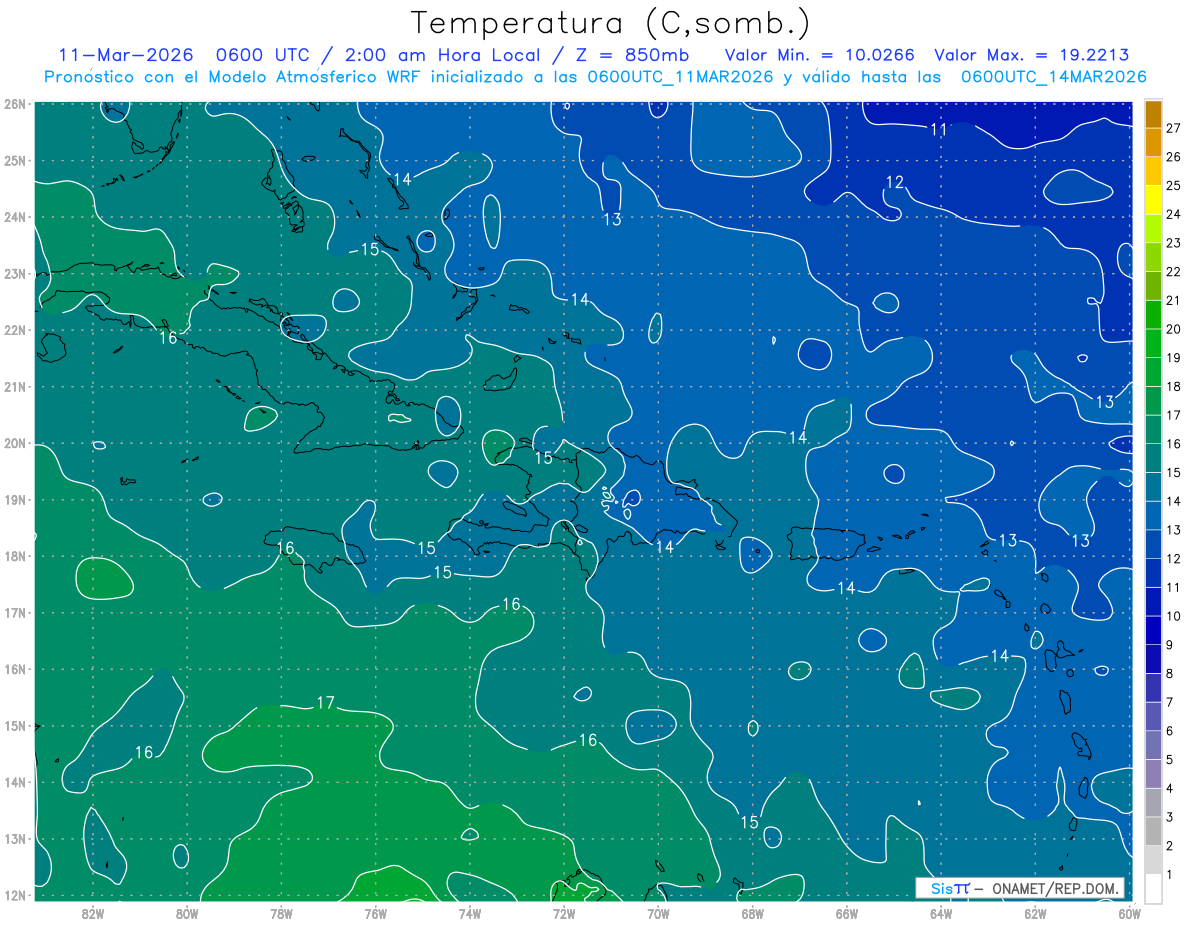
Task: Click latitude axis label '25N'
Action: click(x=14, y=160)
